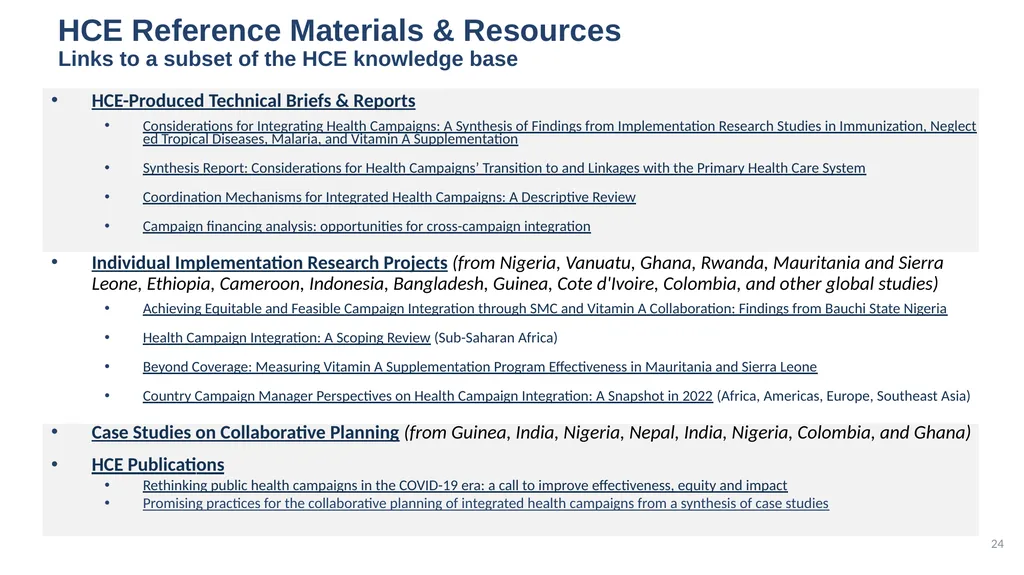Open Bauchi State Nigeria SMC findings link
The width and height of the screenshot is (1024, 575).
point(545,308)
